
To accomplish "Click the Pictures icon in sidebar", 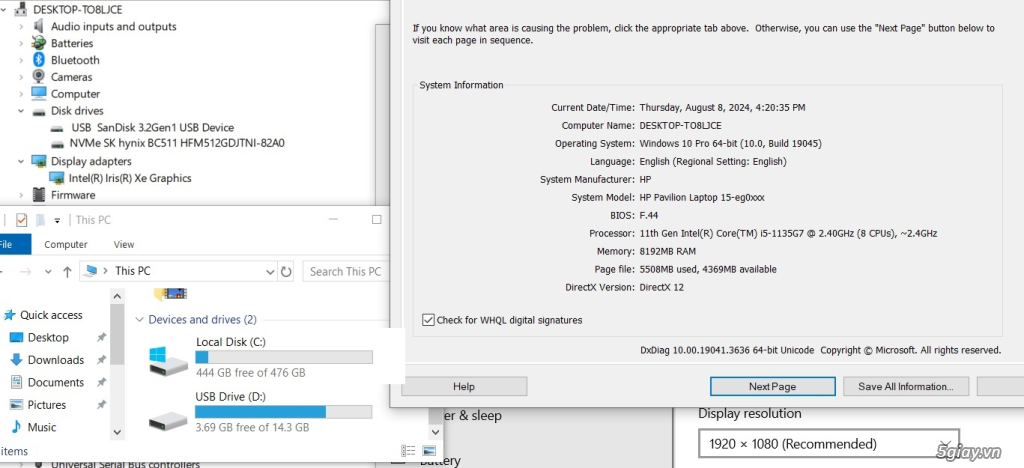I will 16,405.
